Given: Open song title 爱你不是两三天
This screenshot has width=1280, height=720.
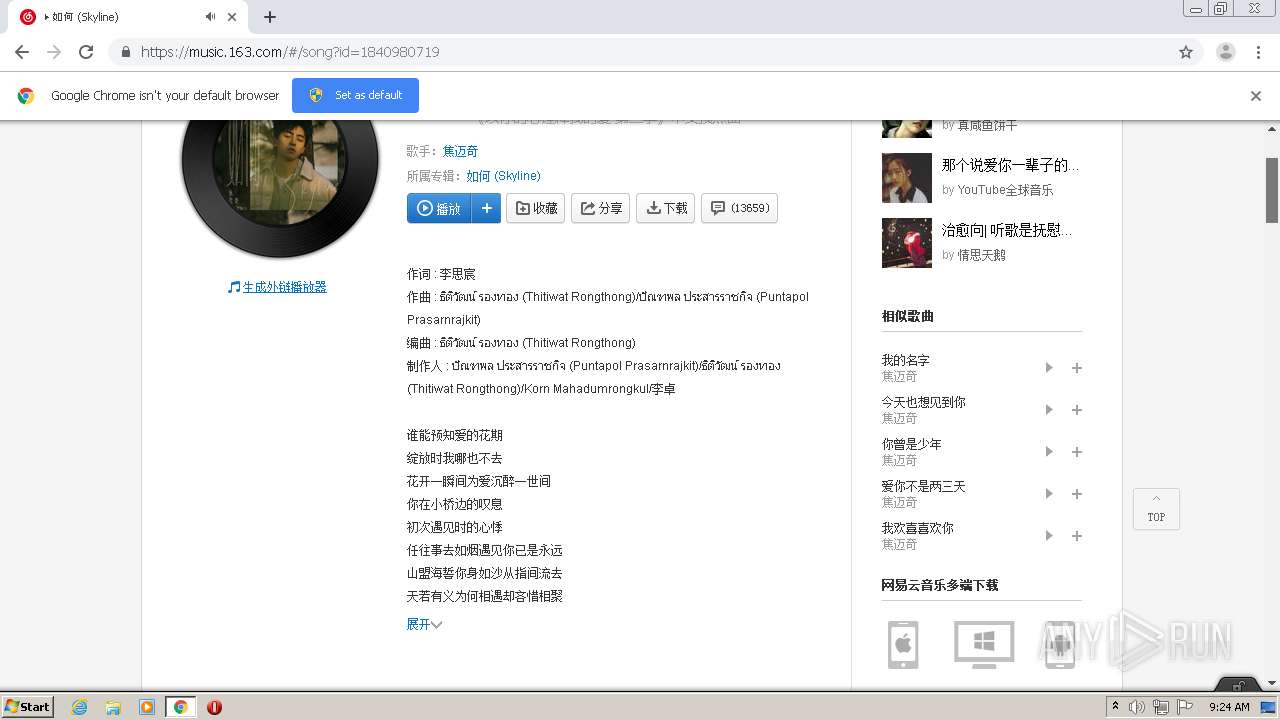Looking at the screenshot, I should [923, 486].
